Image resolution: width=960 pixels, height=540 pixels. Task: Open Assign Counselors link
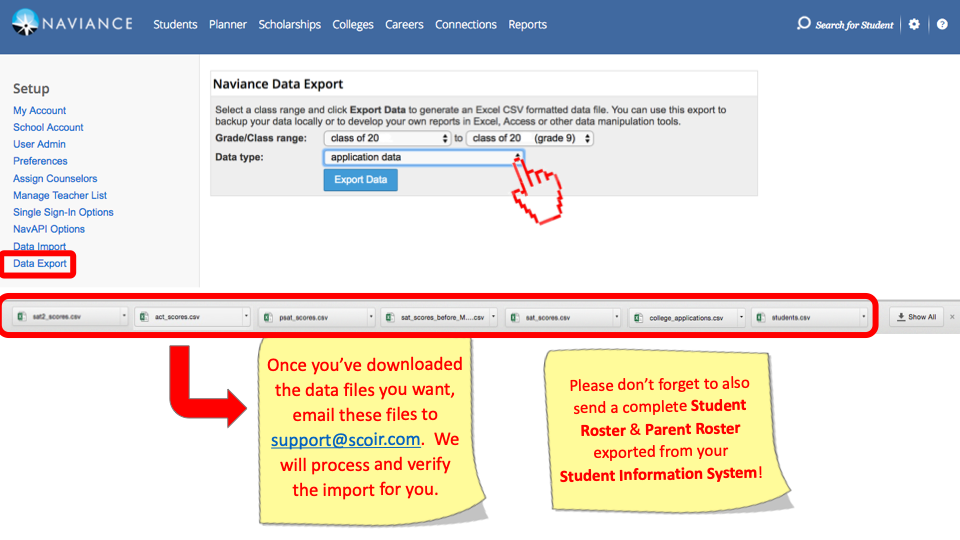(55, 178)
